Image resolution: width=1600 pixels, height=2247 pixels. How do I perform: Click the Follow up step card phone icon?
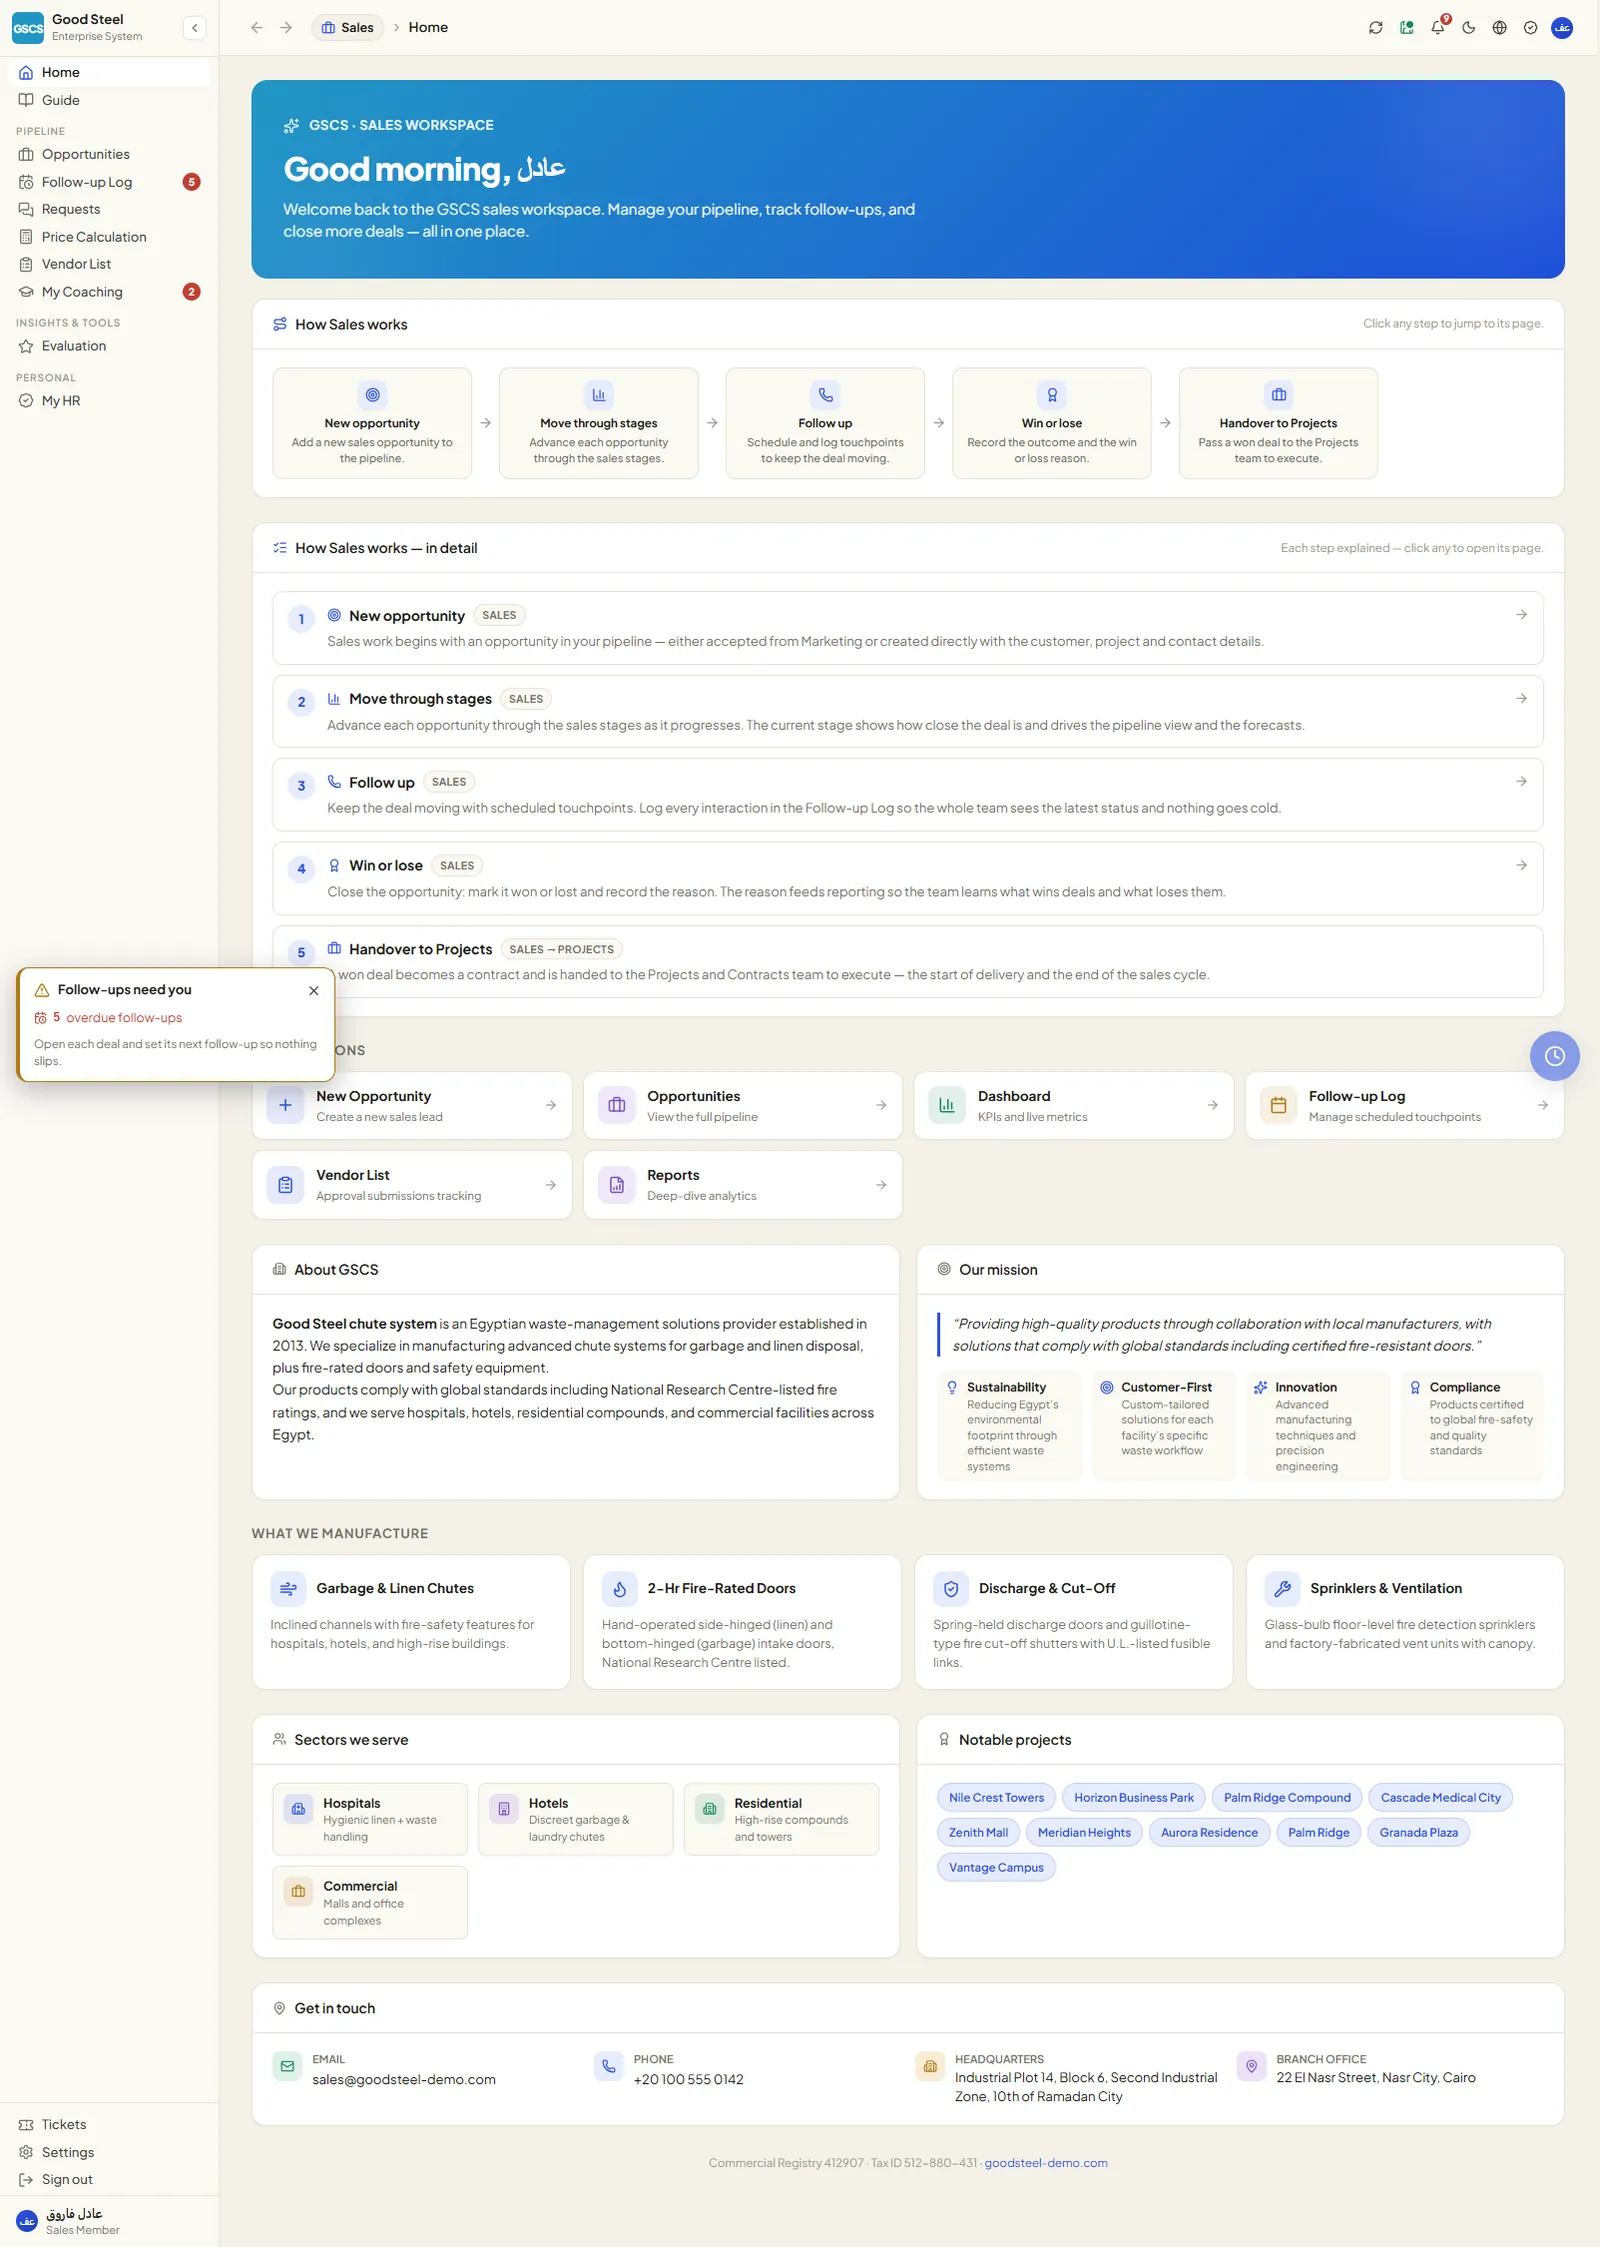[825, 395]
